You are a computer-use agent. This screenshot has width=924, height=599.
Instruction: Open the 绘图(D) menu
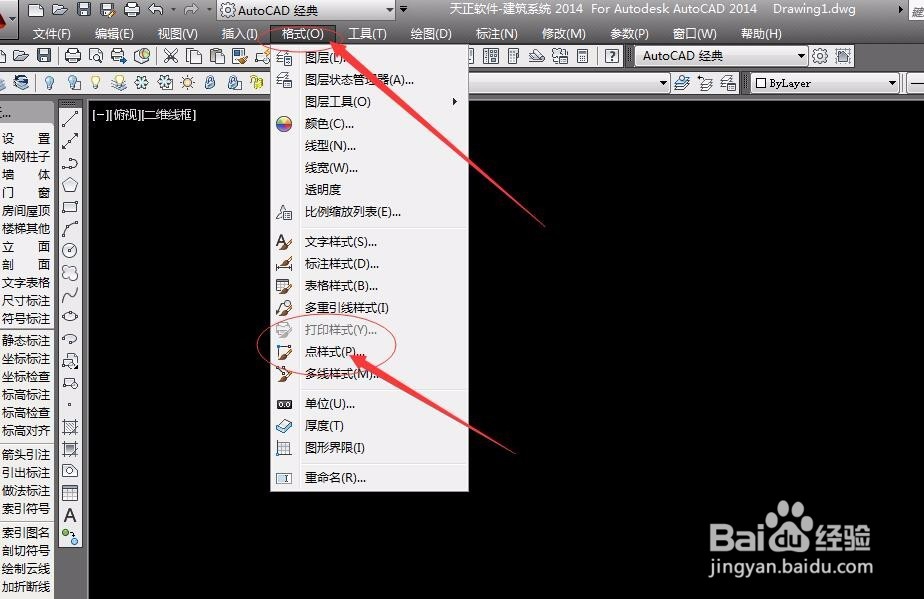coord(431,34)
